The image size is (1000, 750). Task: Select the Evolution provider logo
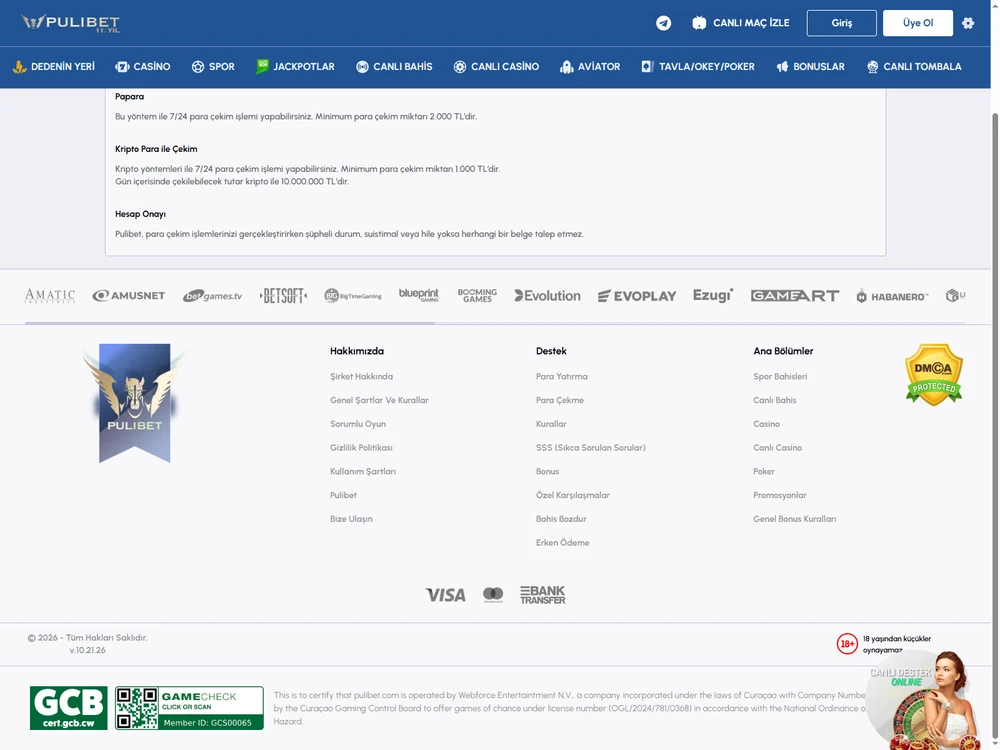pos(547,296)
